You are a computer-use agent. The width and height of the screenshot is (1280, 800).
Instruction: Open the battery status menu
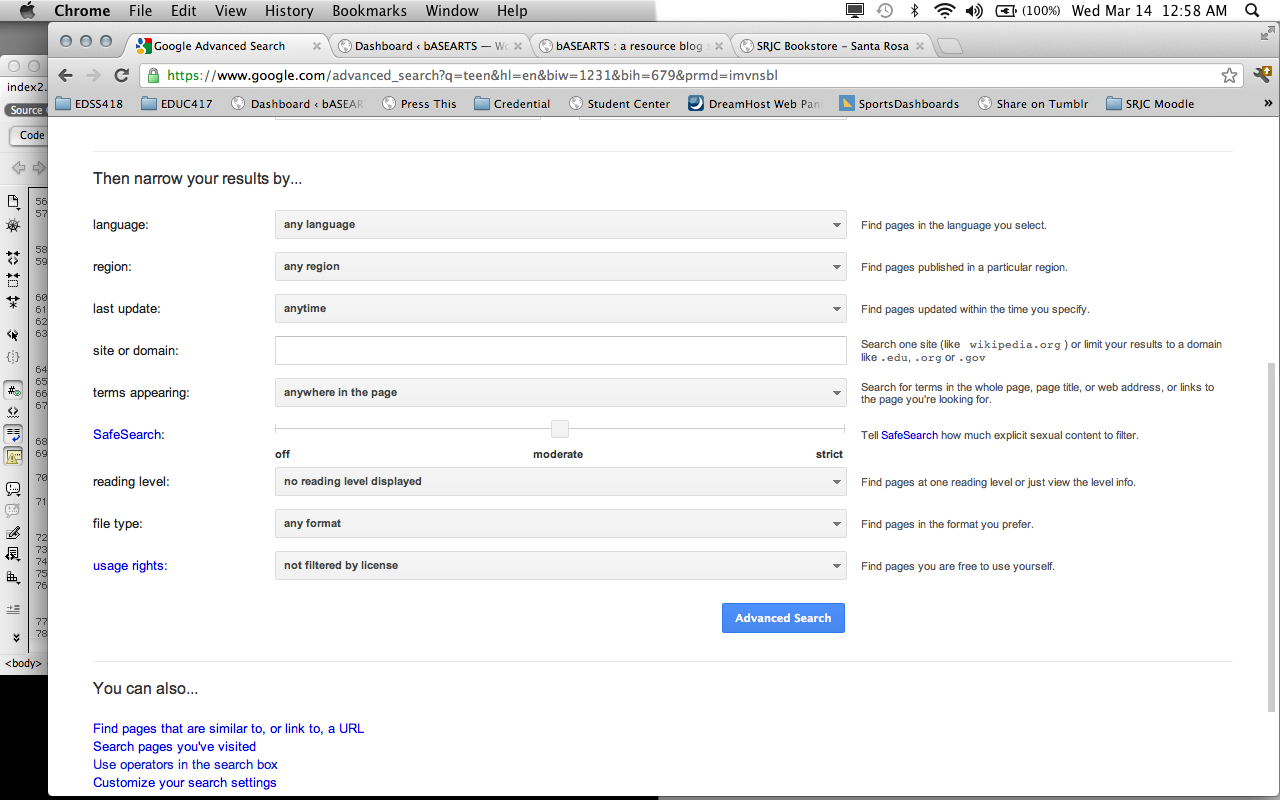click(x=1028, y=11)
